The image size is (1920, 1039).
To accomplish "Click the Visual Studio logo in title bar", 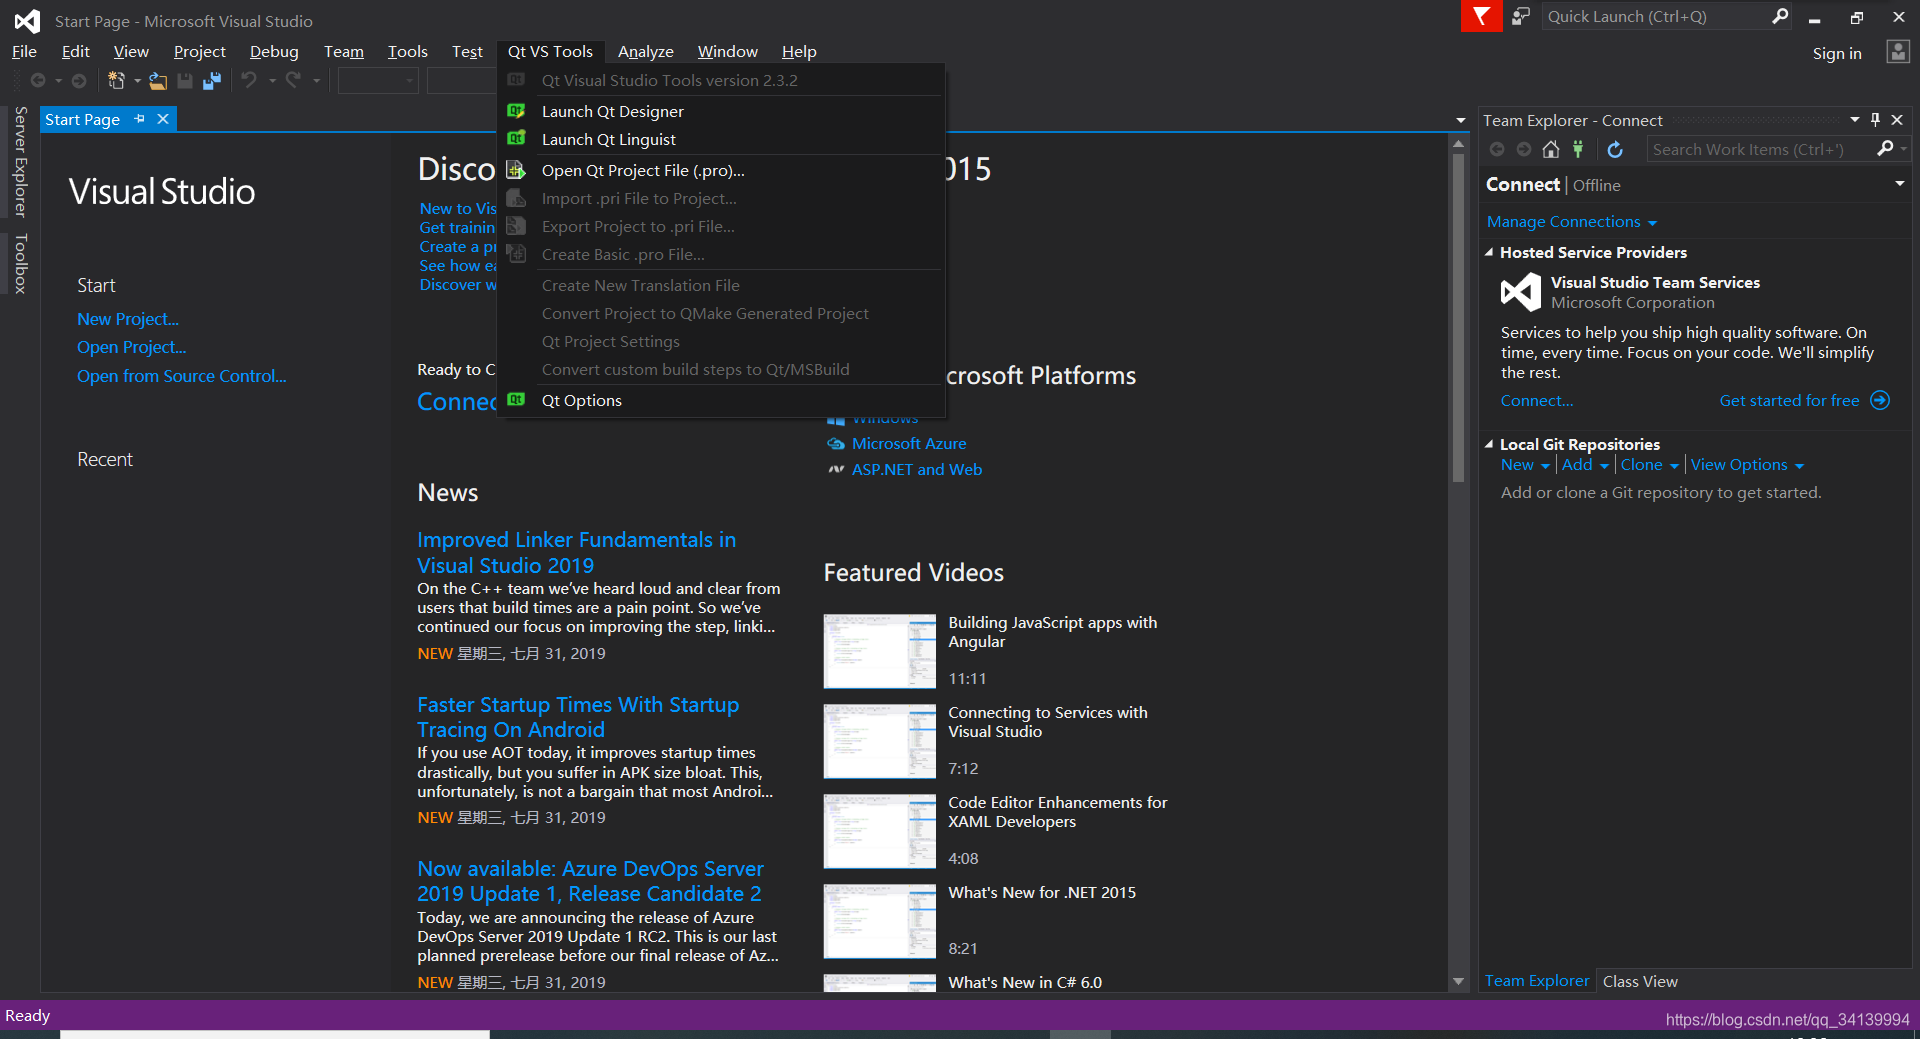I will point(27,20).
